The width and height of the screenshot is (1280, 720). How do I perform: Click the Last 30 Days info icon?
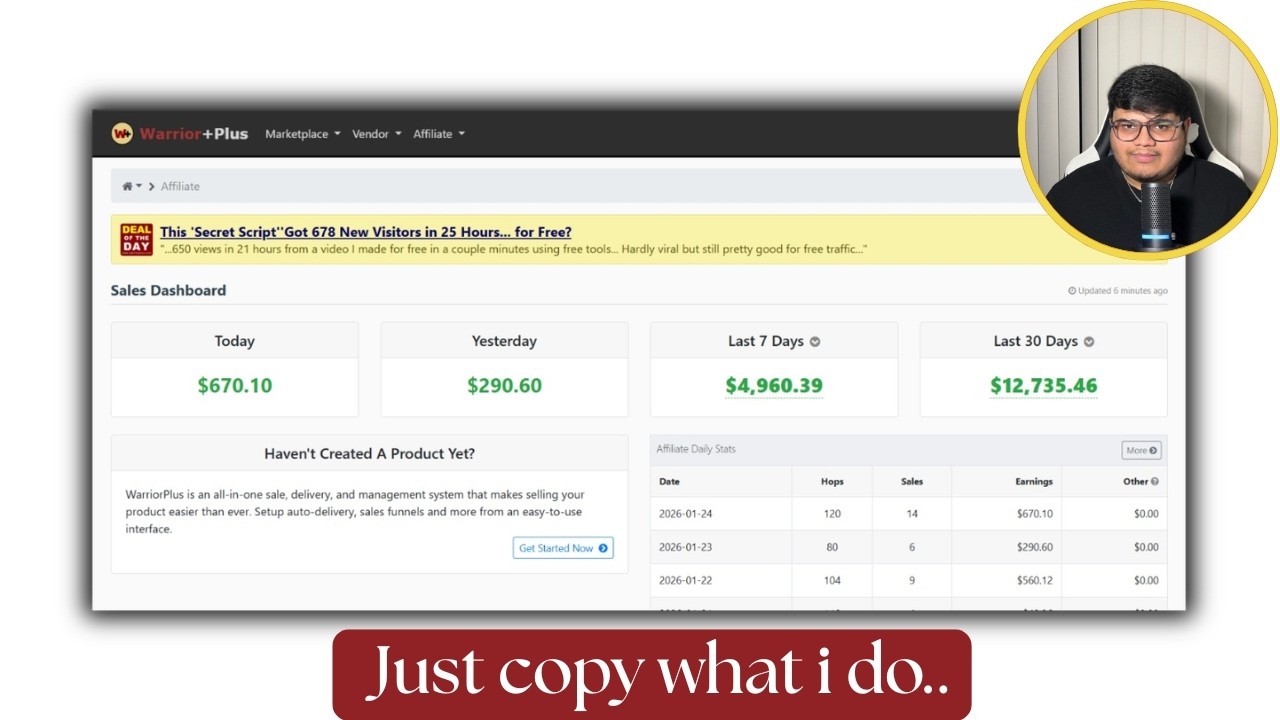(1089, 342)
